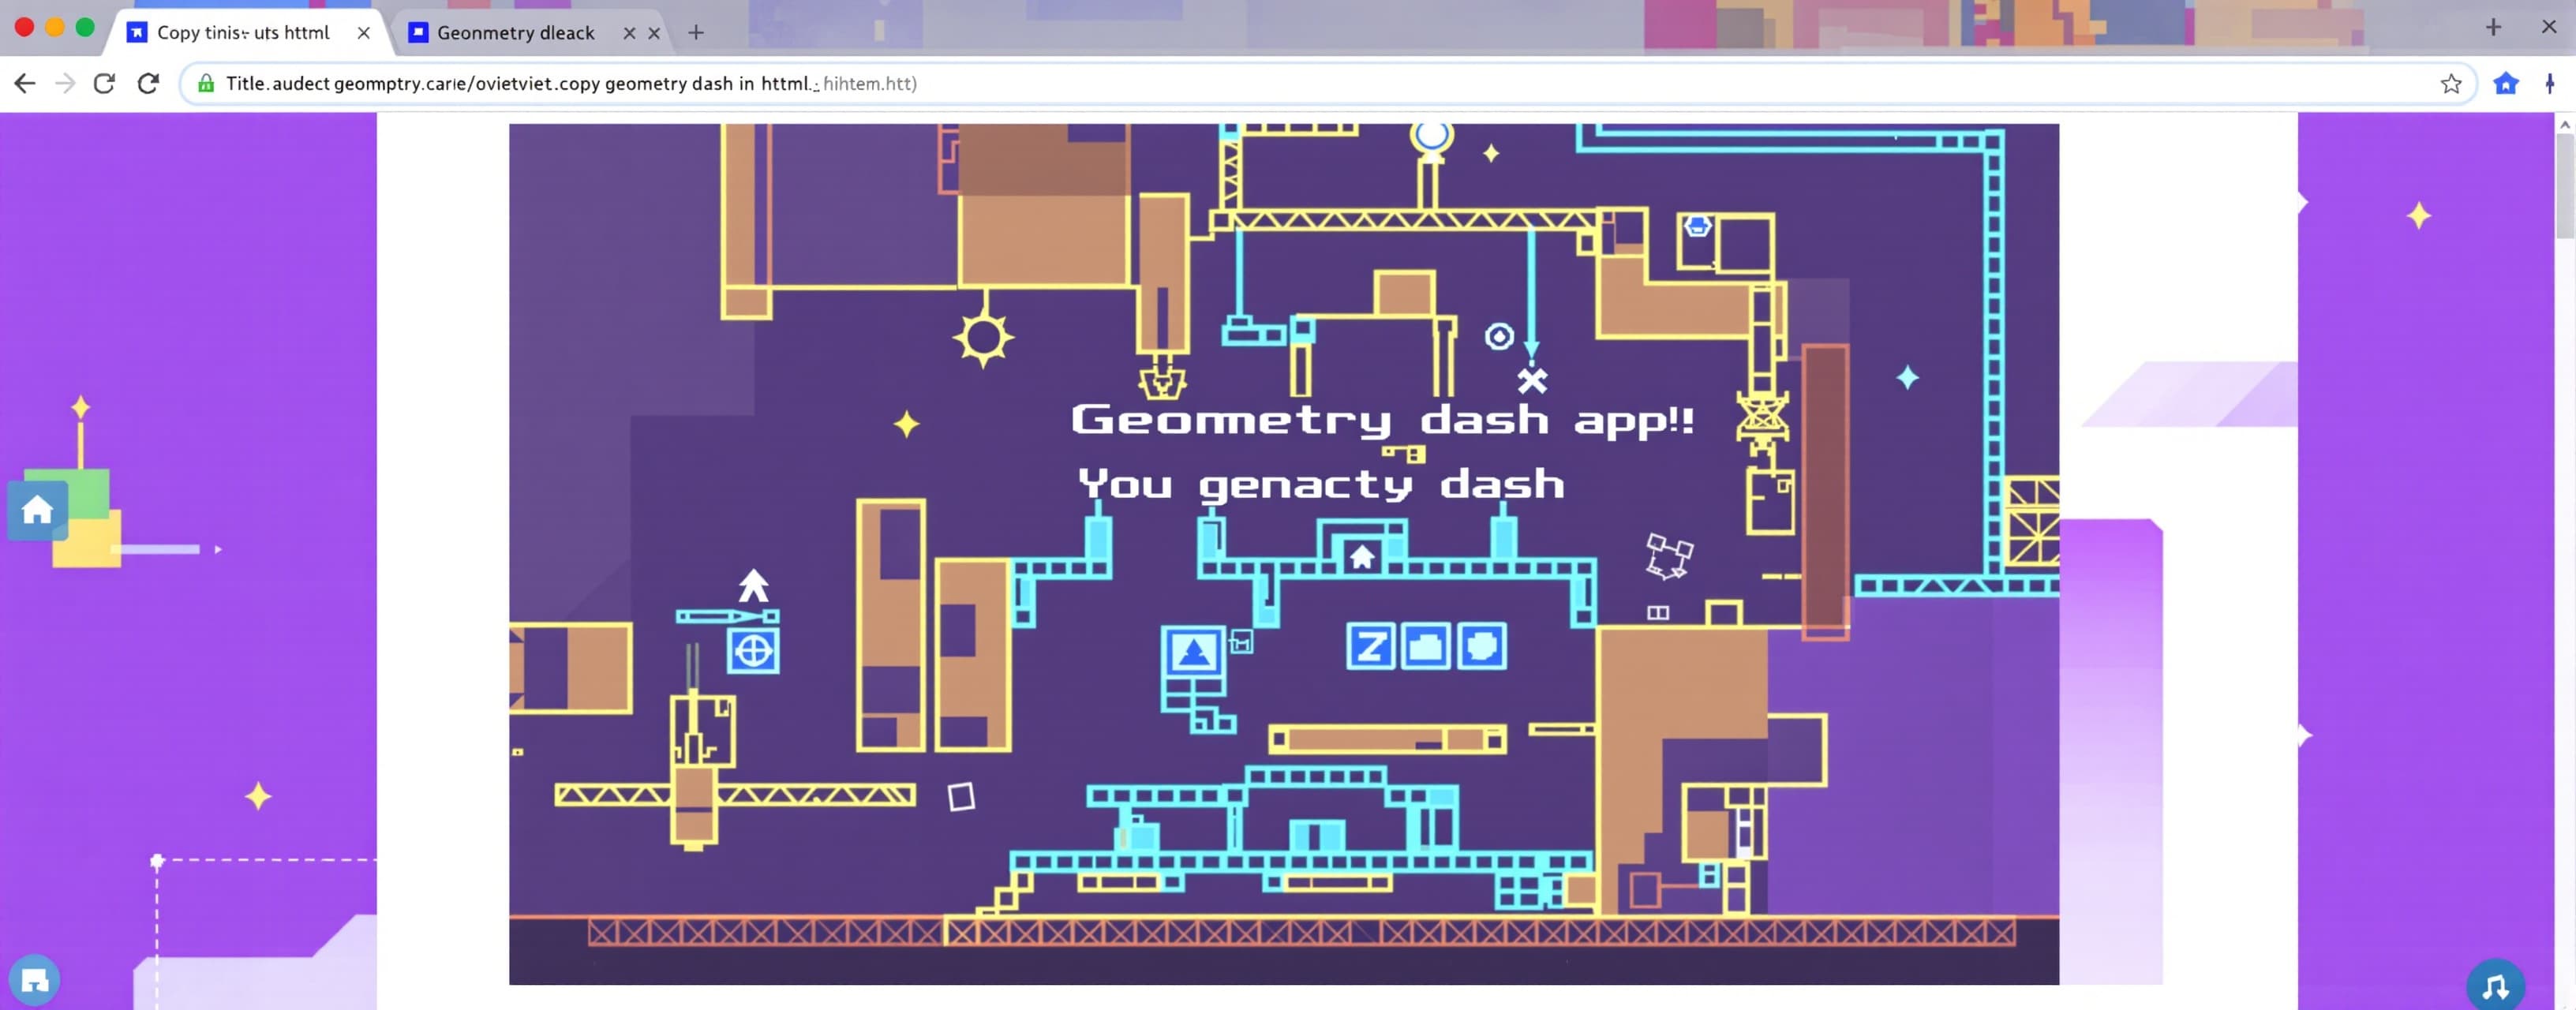Click the blue house tile in game
The height and width of the screenshot is (1010, 2576).
pyautogui.click(x=1361, y=556)
